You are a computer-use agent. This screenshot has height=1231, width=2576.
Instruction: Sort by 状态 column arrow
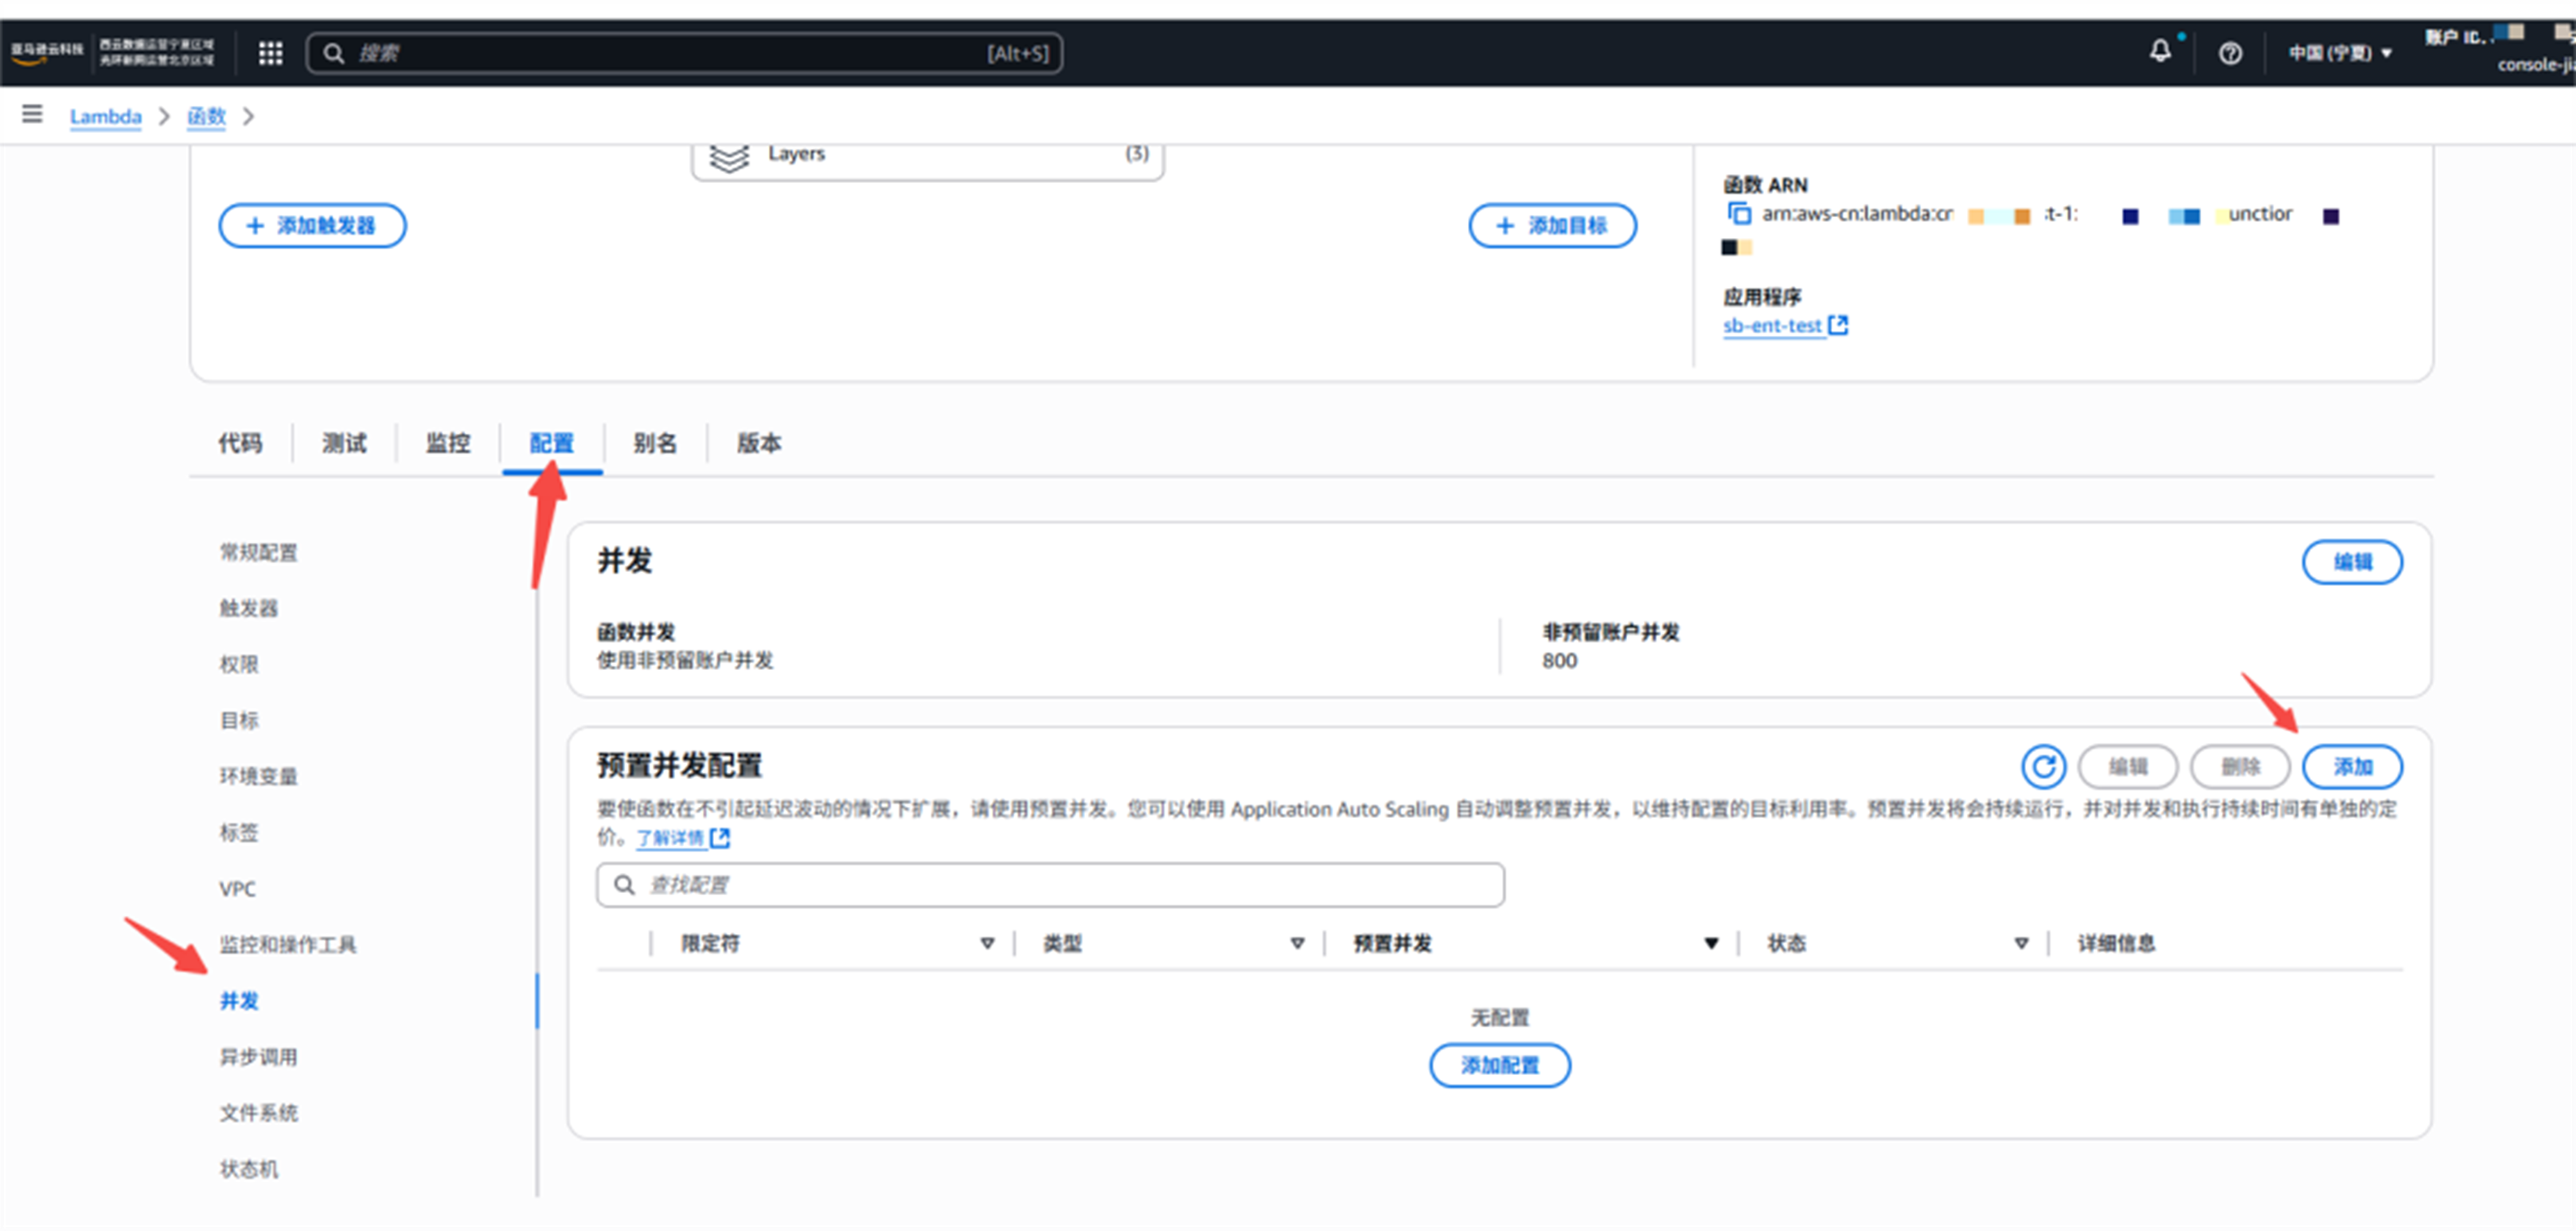click(2021, 943)
